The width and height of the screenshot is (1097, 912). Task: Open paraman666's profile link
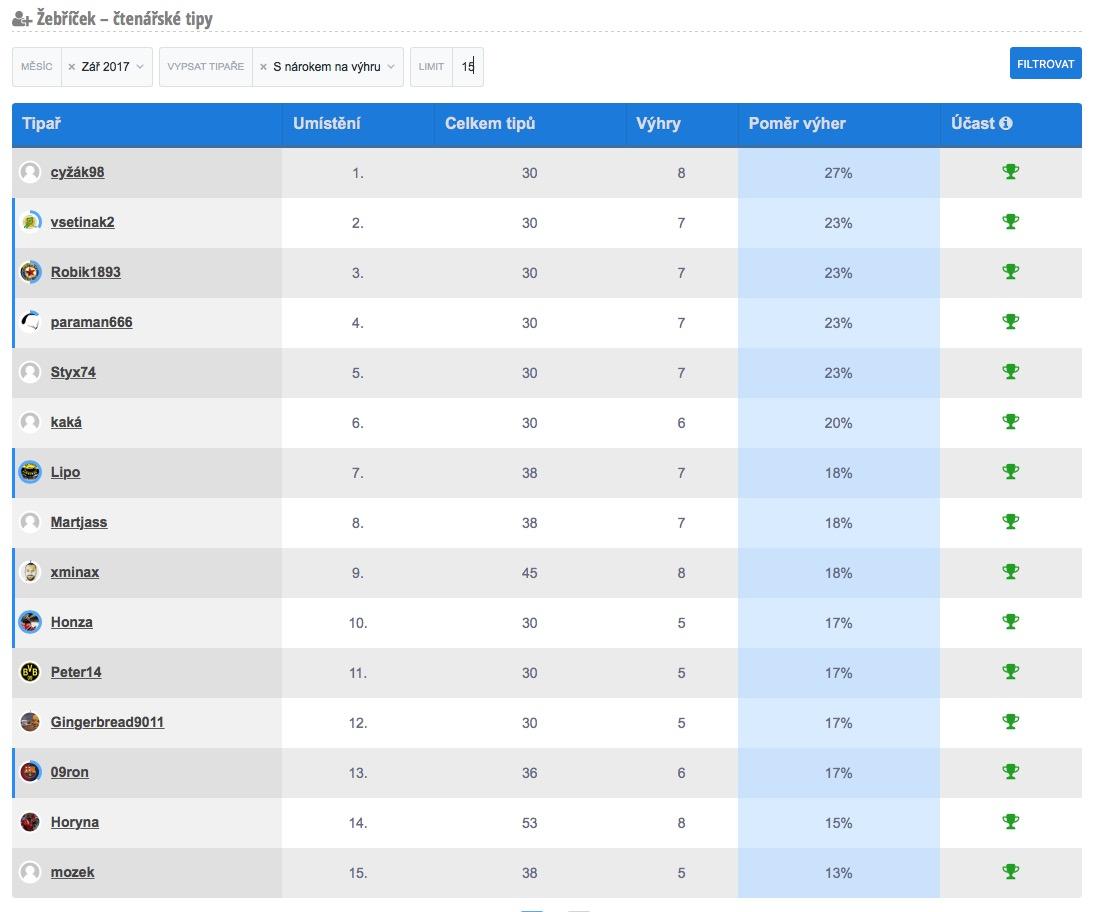pyautogui.click(x=91, y=322)
